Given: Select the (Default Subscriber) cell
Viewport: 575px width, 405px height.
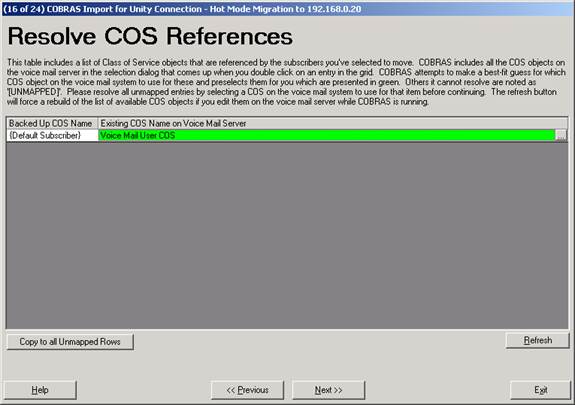Looking at the screenshot, I should (x=52, y=135).
